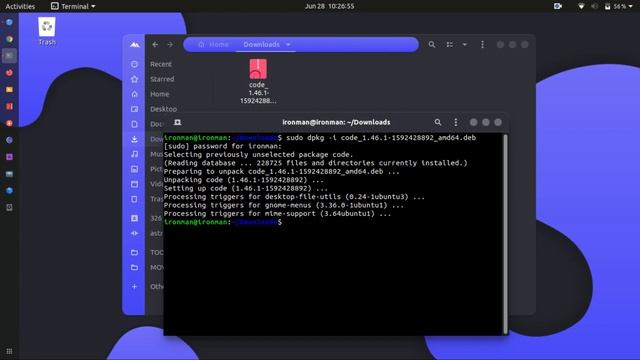The height and width of the screenshot is (360, 640).
Task: Select the Trash icon in Files sidebar
Action: 134,199
